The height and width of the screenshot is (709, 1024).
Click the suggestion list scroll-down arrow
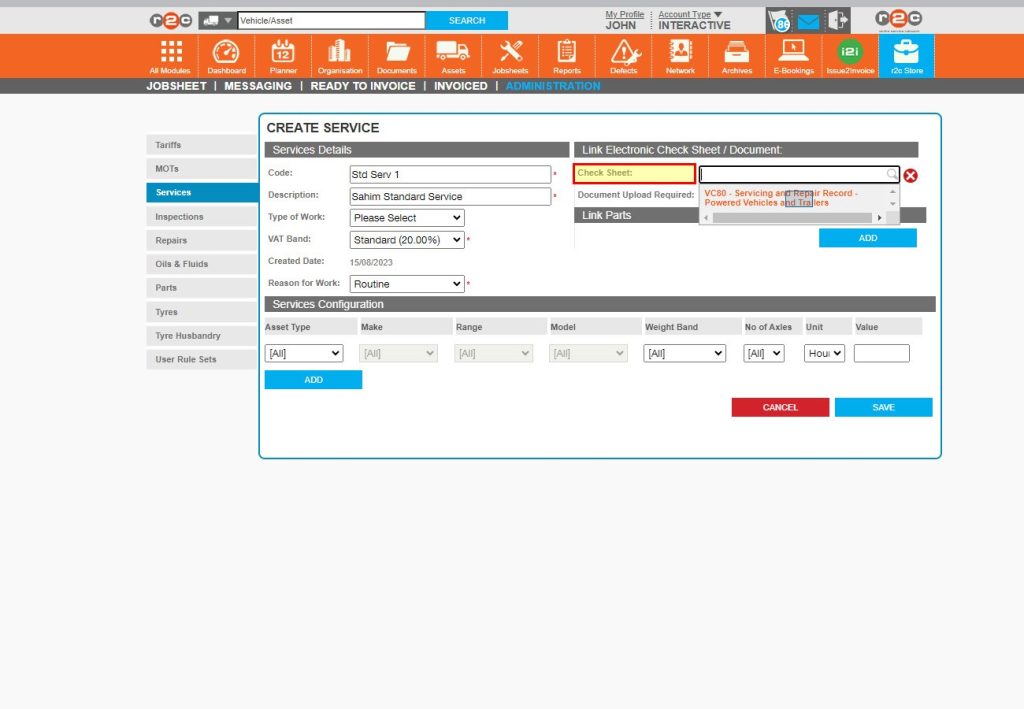coord(893,204)
